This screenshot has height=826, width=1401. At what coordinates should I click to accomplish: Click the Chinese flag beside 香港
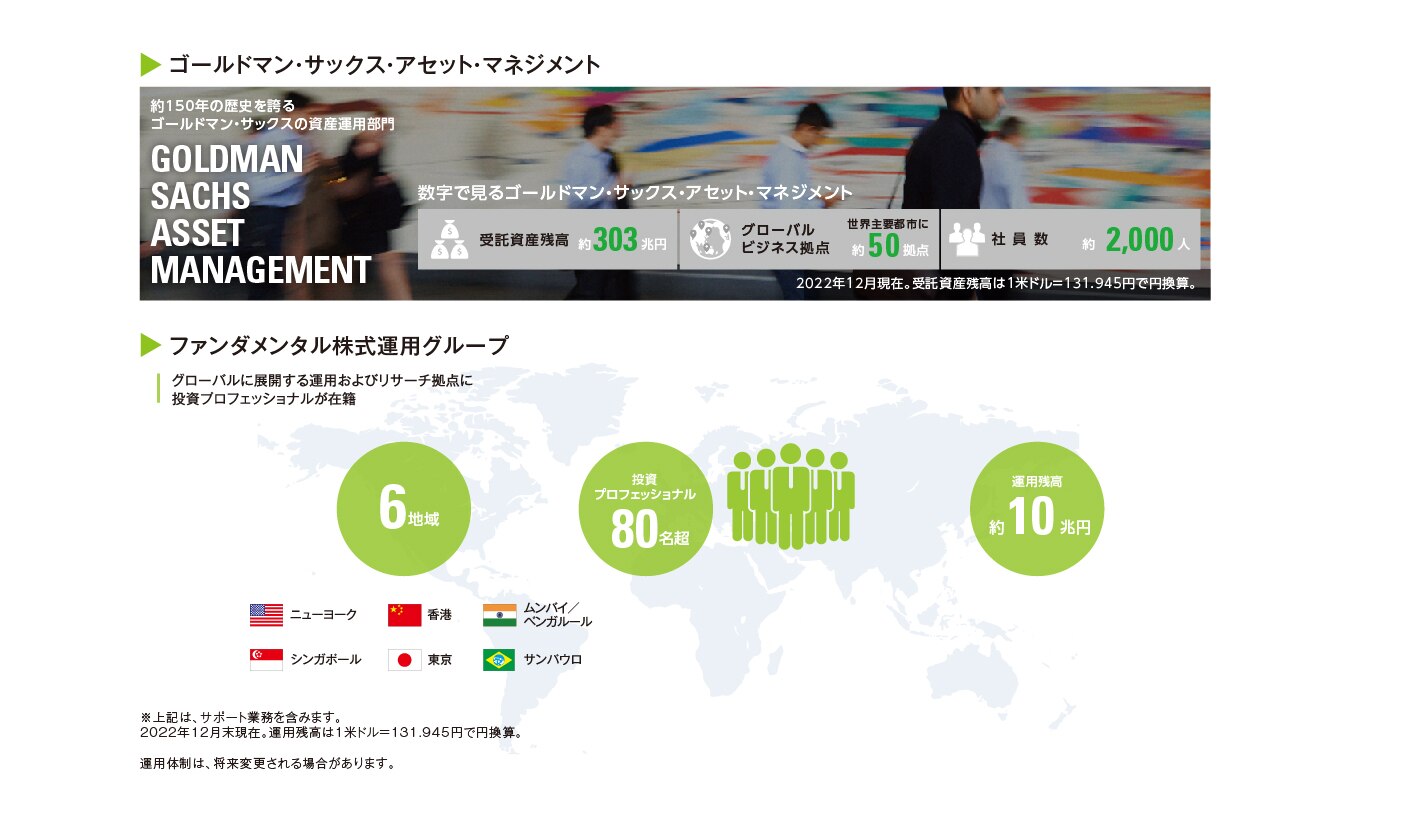404,614
